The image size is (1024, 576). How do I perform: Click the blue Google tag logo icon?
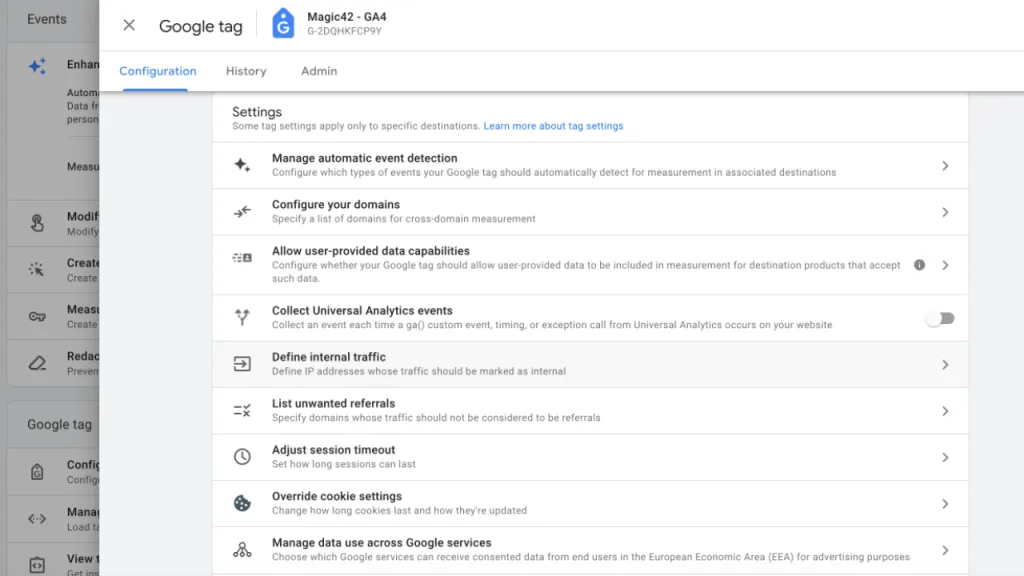[283, 24]
